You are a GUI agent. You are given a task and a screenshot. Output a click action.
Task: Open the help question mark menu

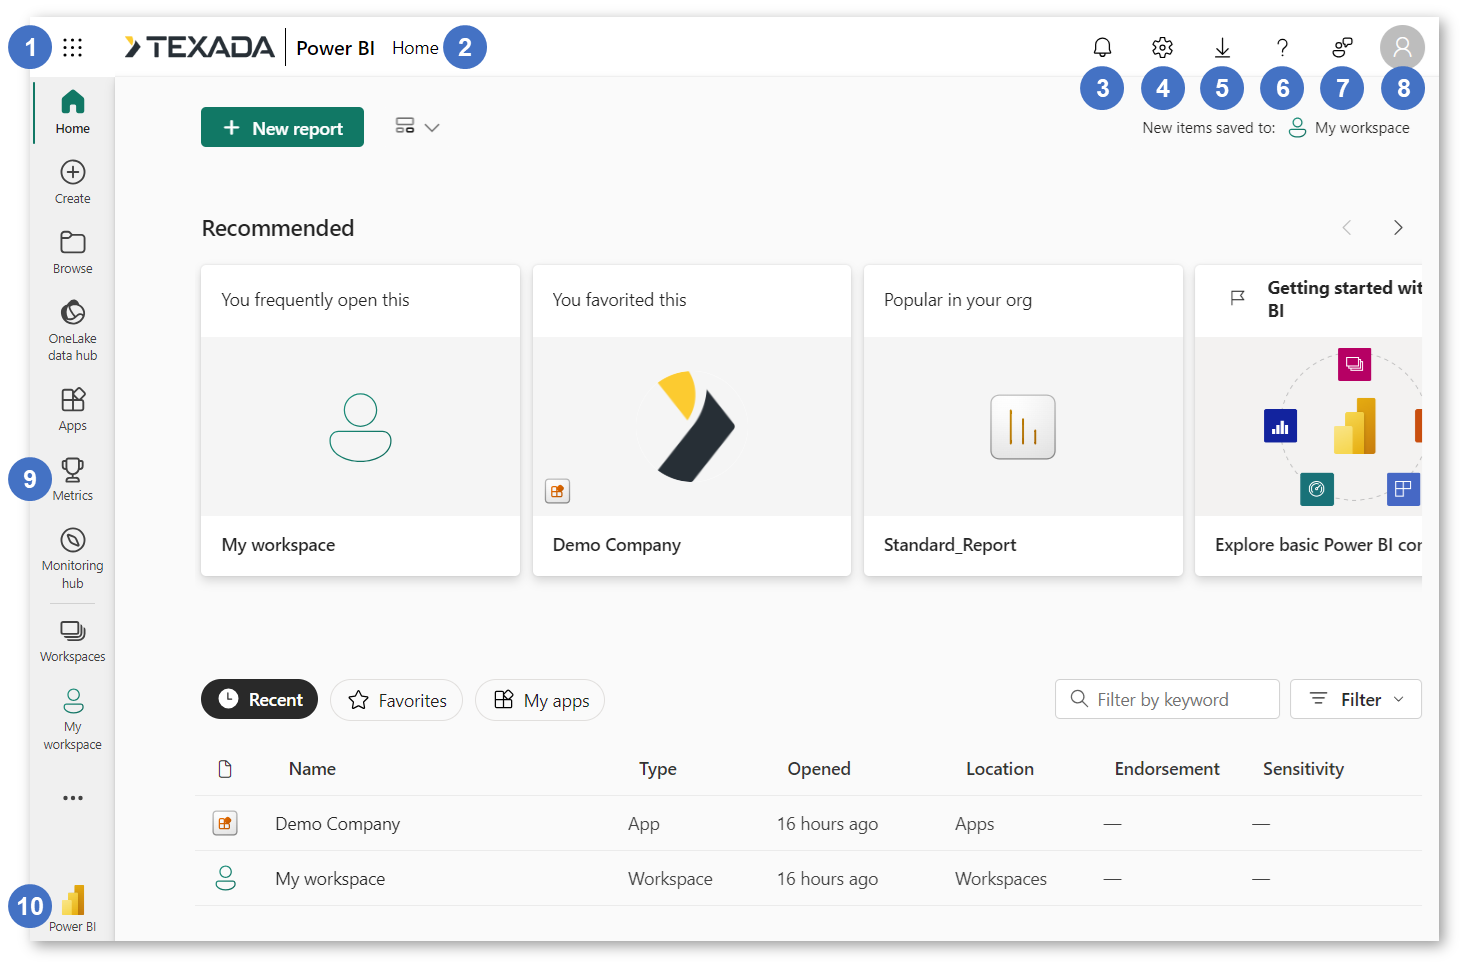1282,47
